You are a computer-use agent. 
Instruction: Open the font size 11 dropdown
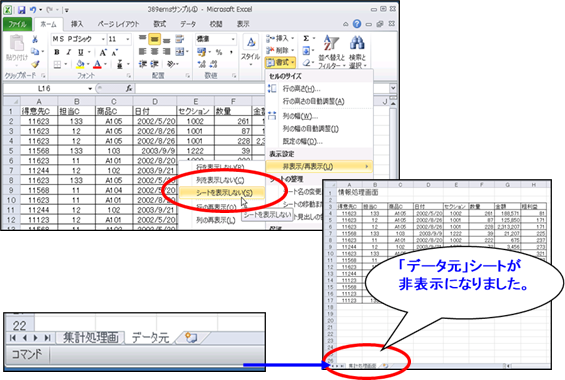pos(128,39)
